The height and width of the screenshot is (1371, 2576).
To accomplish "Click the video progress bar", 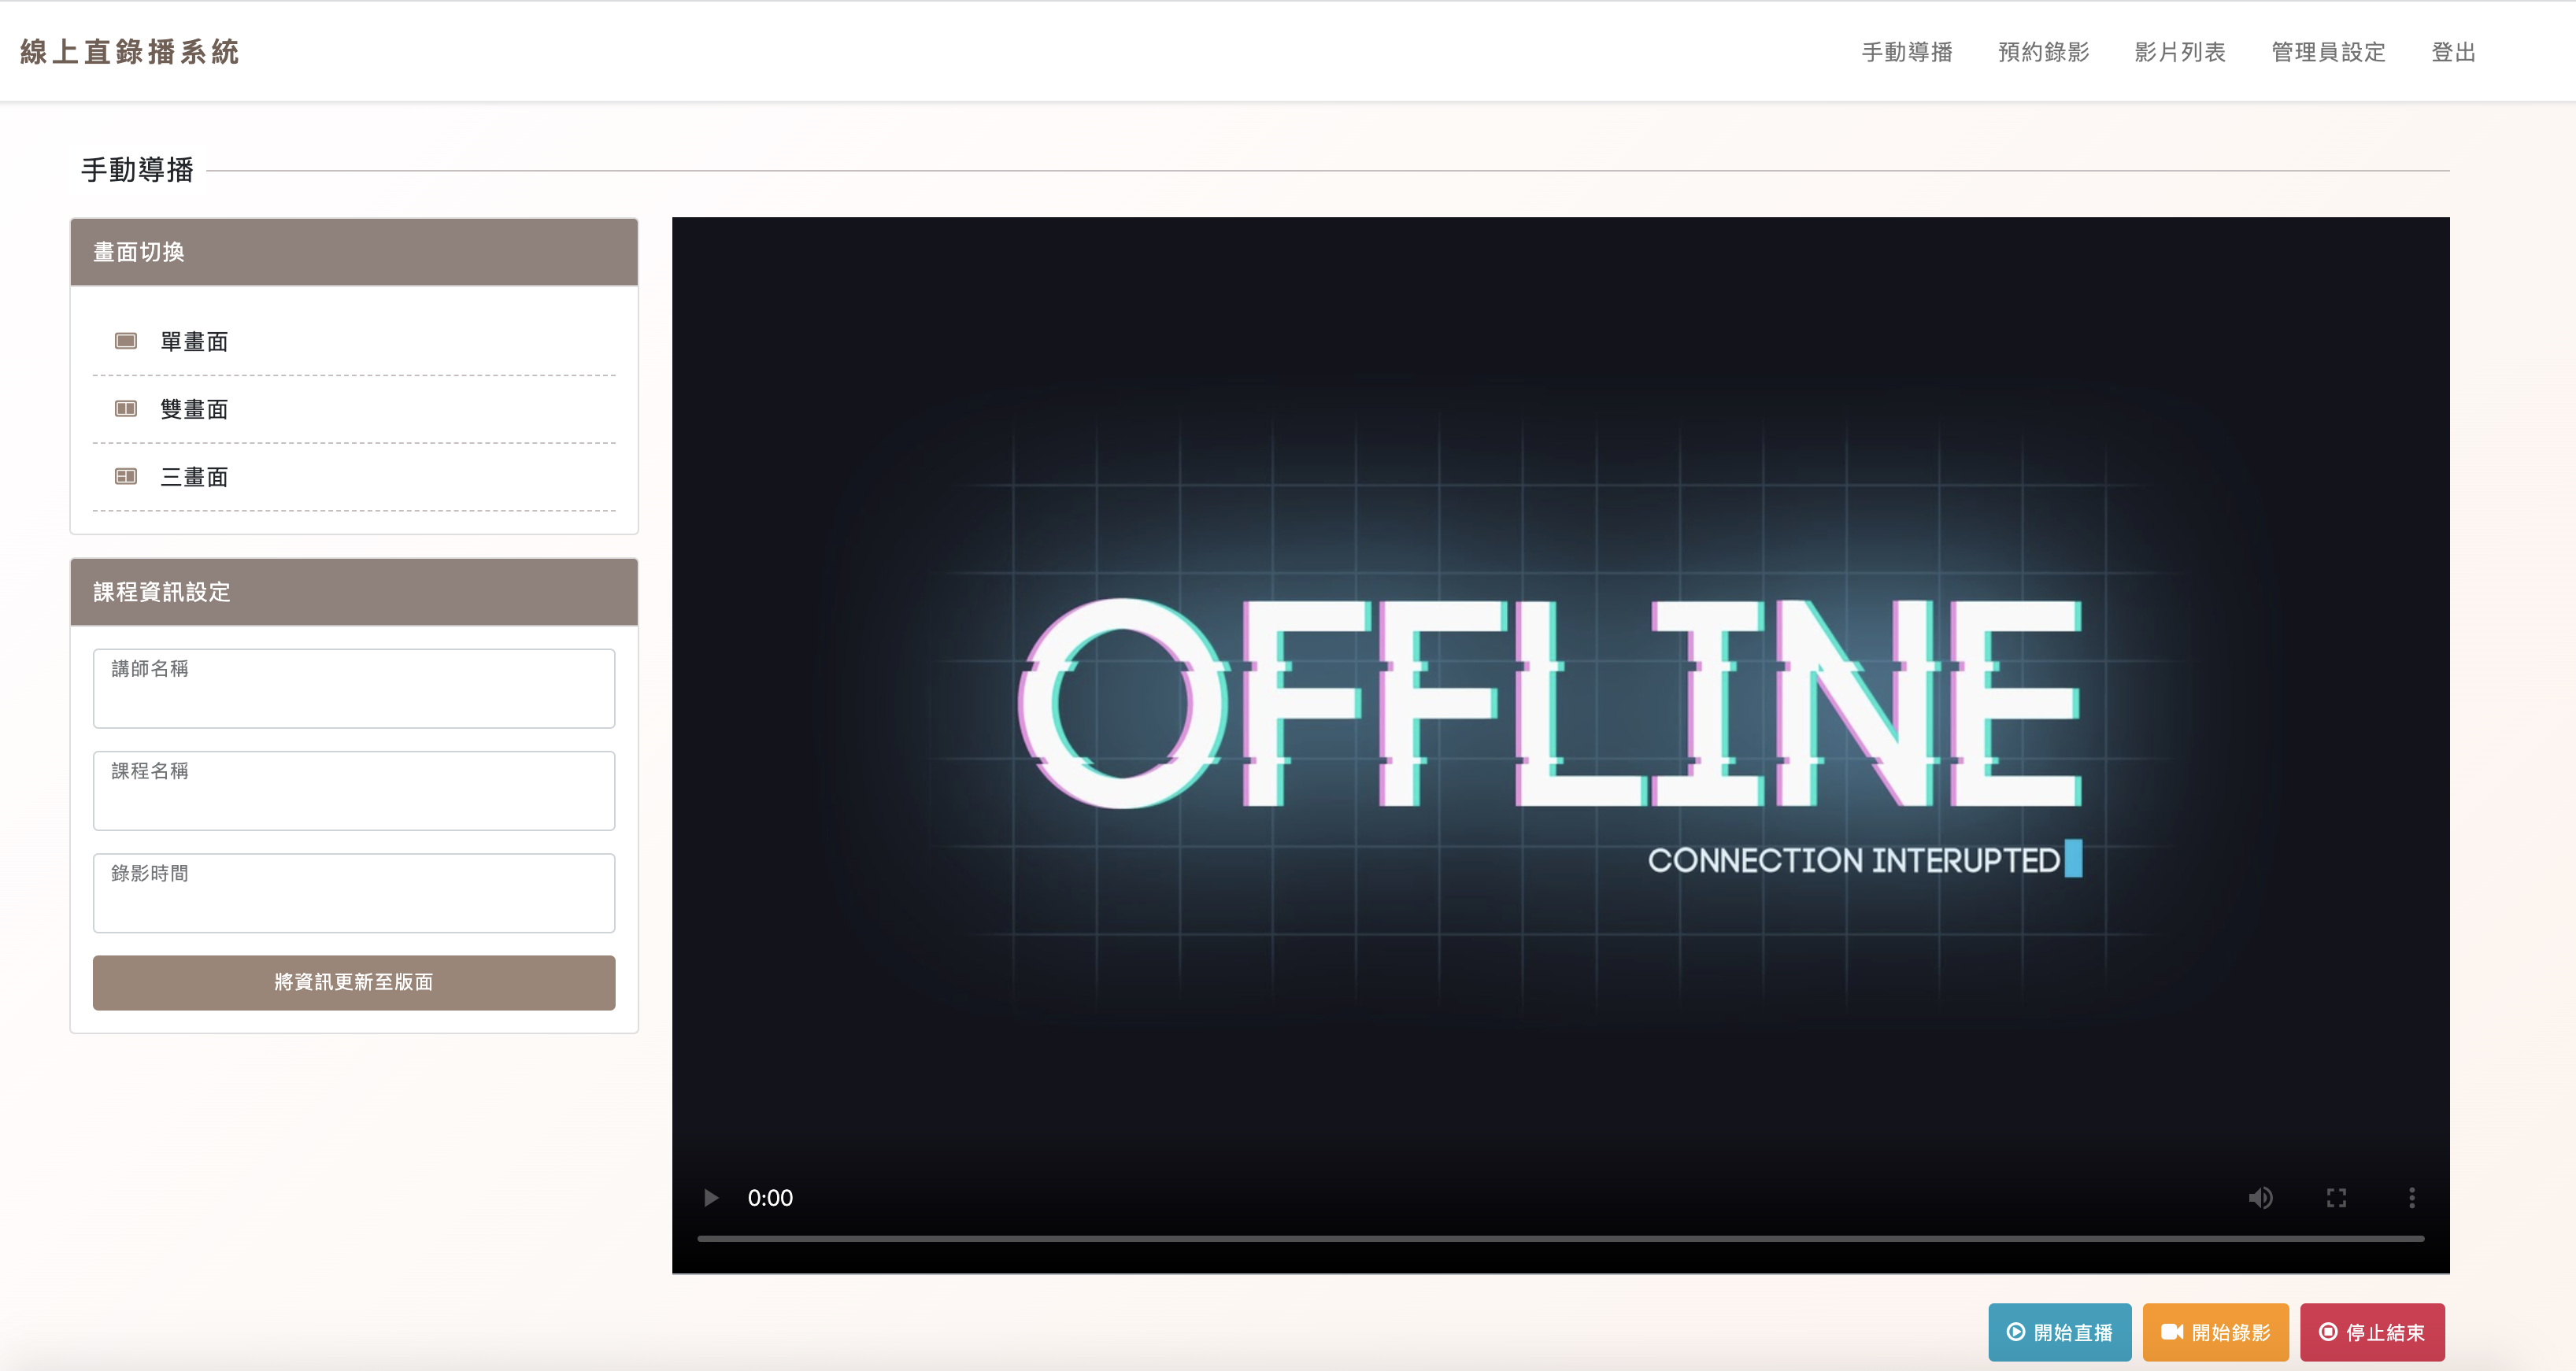I will (x=1560, y=1238).
